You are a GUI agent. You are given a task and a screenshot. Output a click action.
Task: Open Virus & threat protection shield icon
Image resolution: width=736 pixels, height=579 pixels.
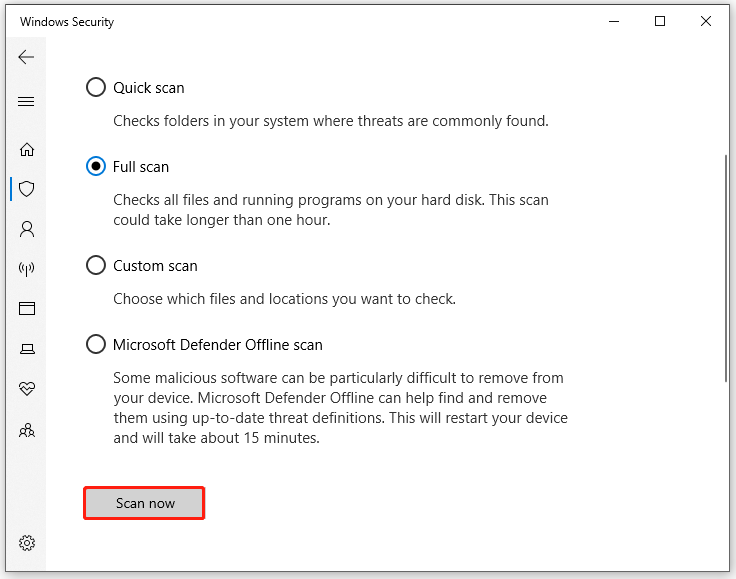point(27,188)
